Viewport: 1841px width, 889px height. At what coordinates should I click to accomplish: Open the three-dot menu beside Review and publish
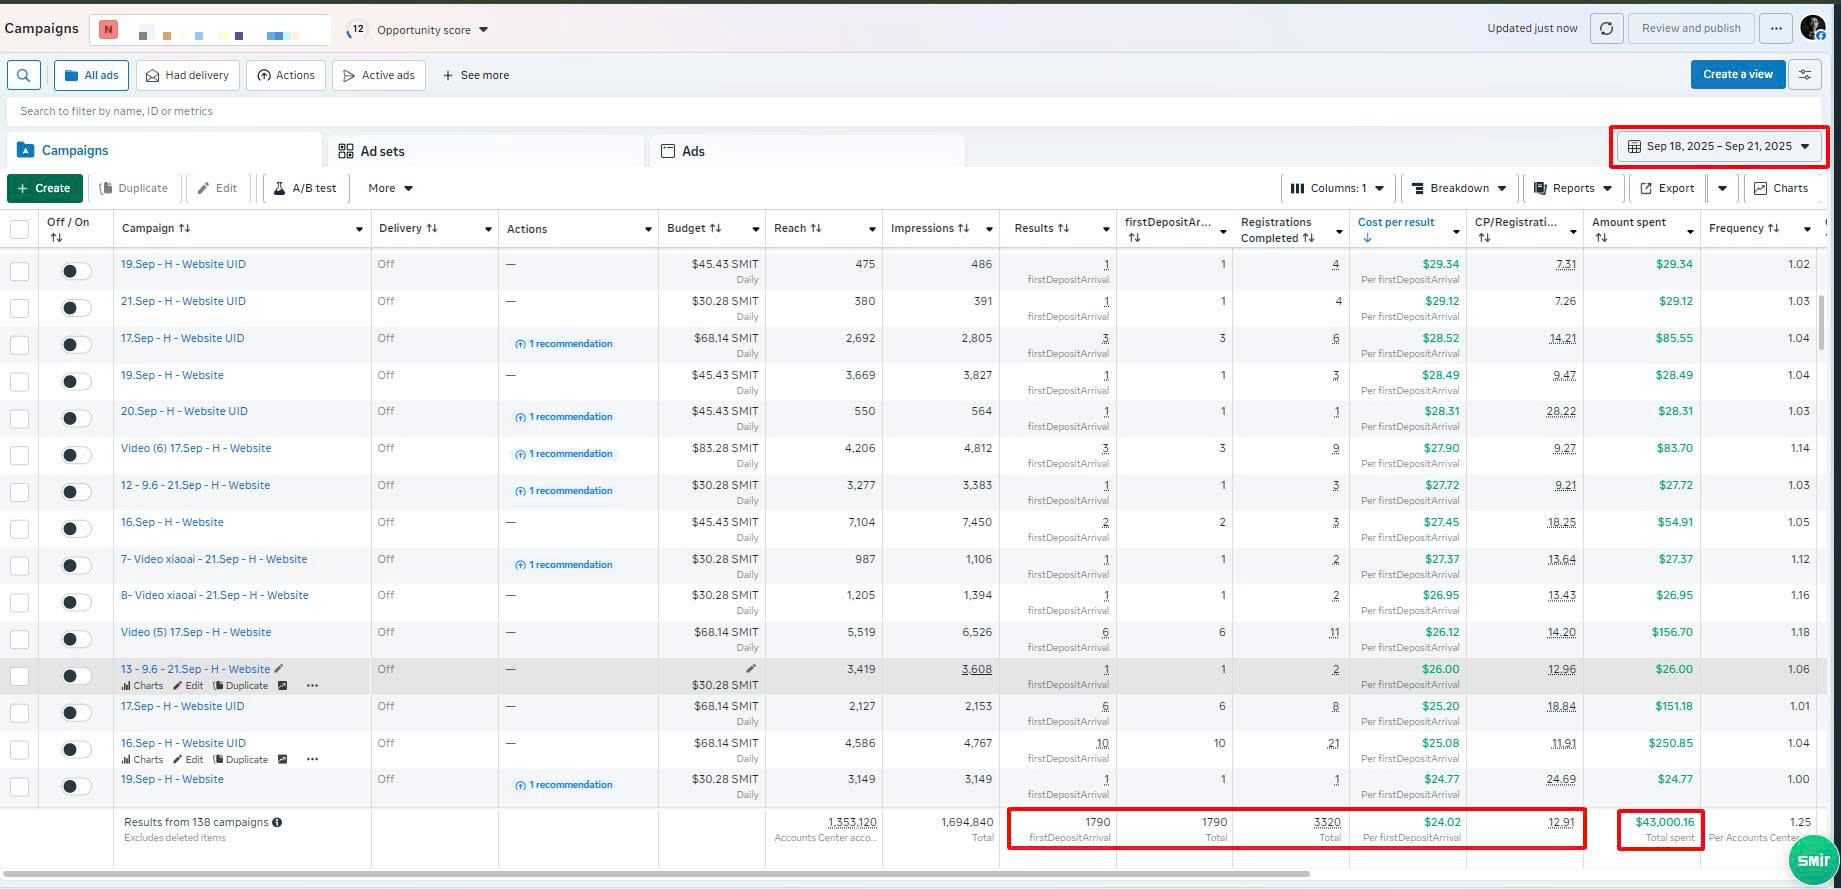coord(1776,28)
